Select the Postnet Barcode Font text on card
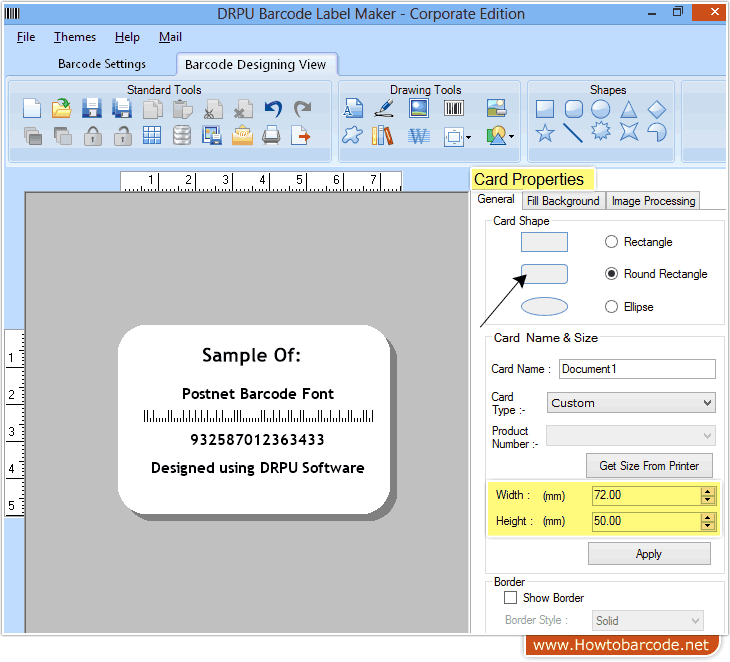The image size is (730, 662). coord(257,394)
